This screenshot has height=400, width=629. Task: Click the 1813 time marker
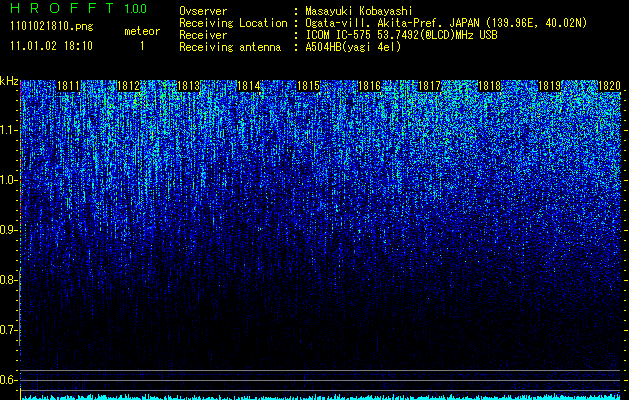click(x=189, y=85)
